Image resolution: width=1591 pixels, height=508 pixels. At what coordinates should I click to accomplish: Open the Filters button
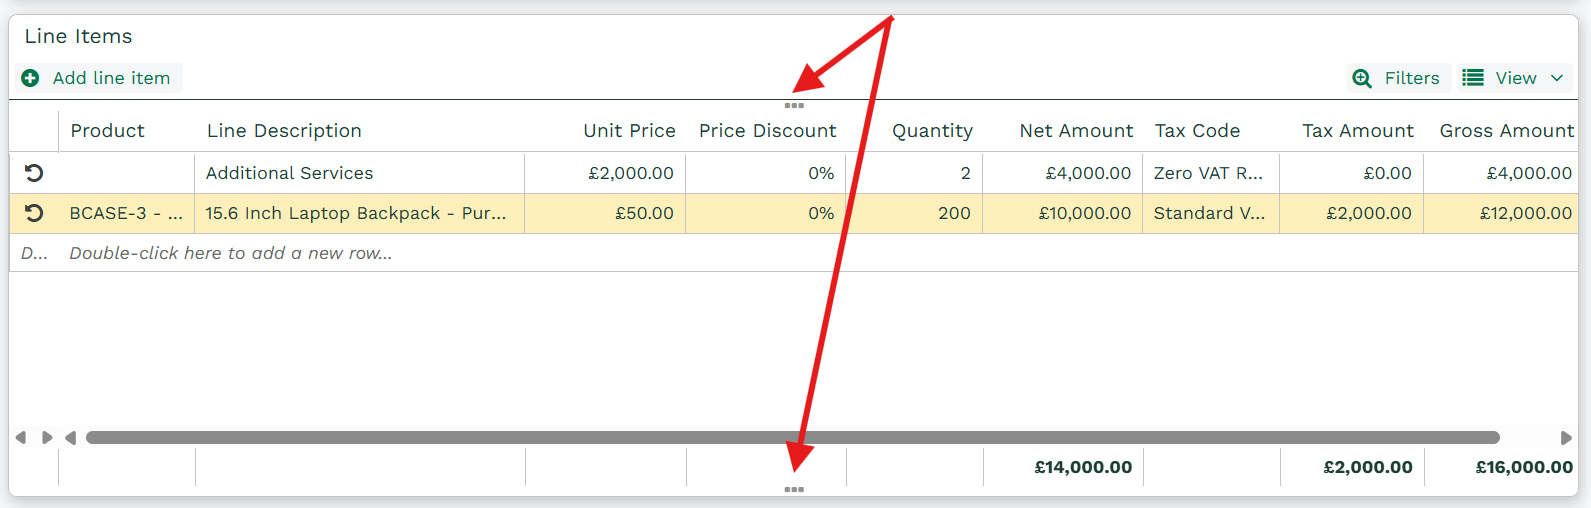tap(1398, 78)
